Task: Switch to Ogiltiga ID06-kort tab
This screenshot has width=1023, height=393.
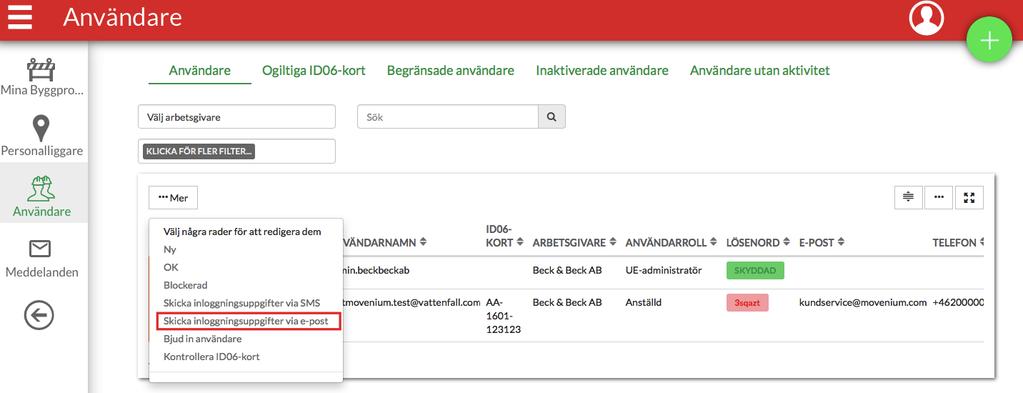Action: pos(314,71)
